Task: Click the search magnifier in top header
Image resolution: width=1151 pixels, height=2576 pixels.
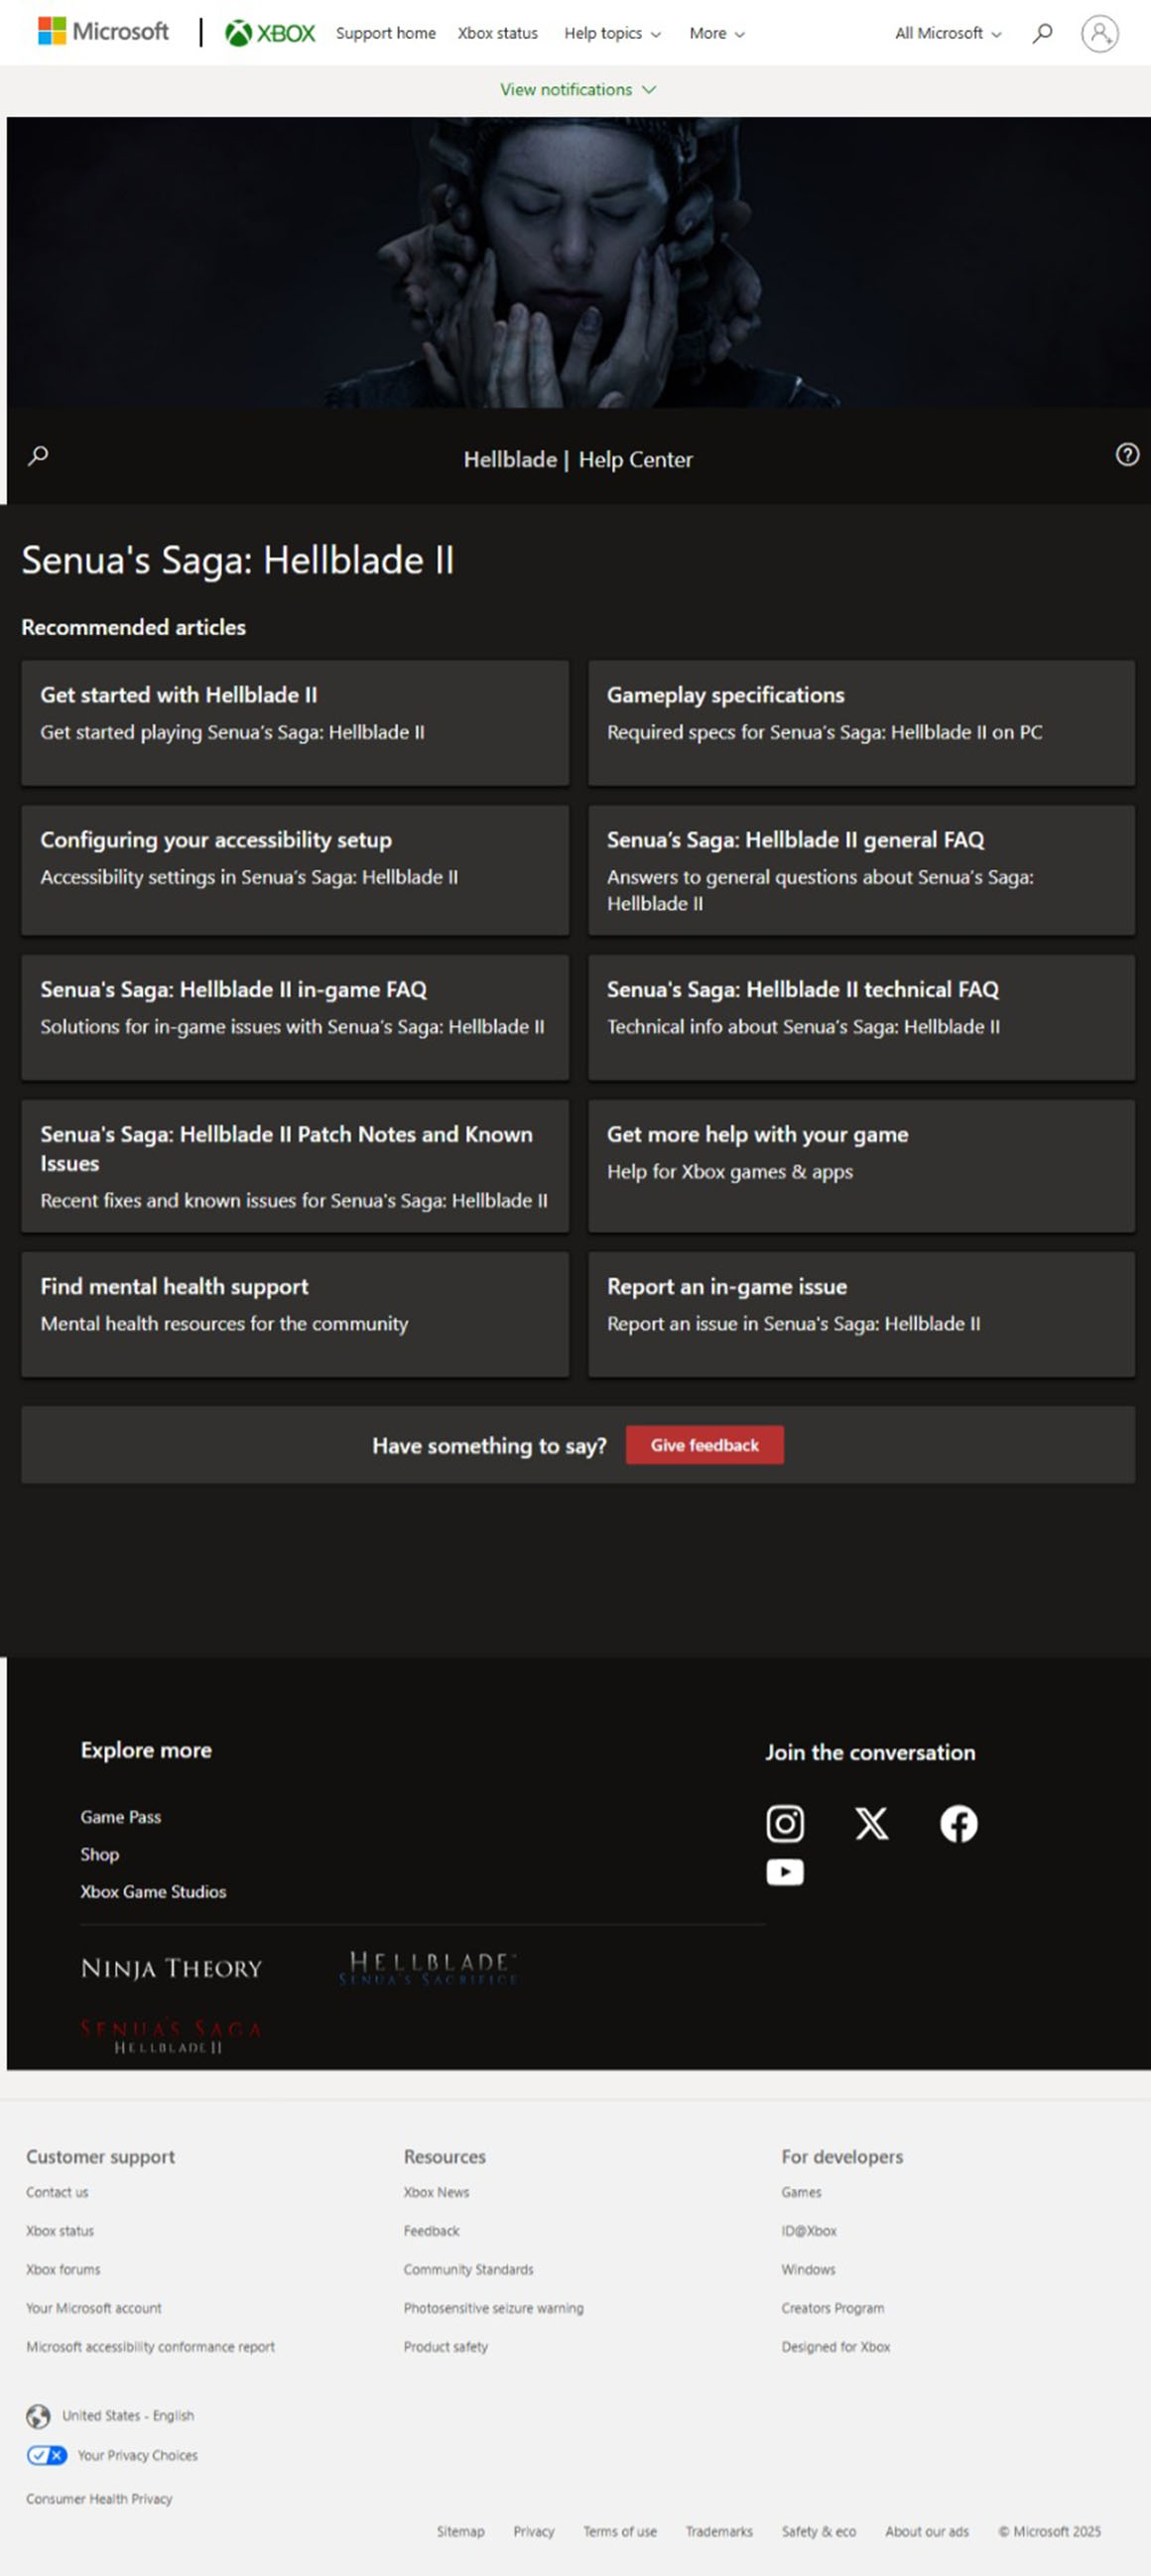Action: (1042, 33)
